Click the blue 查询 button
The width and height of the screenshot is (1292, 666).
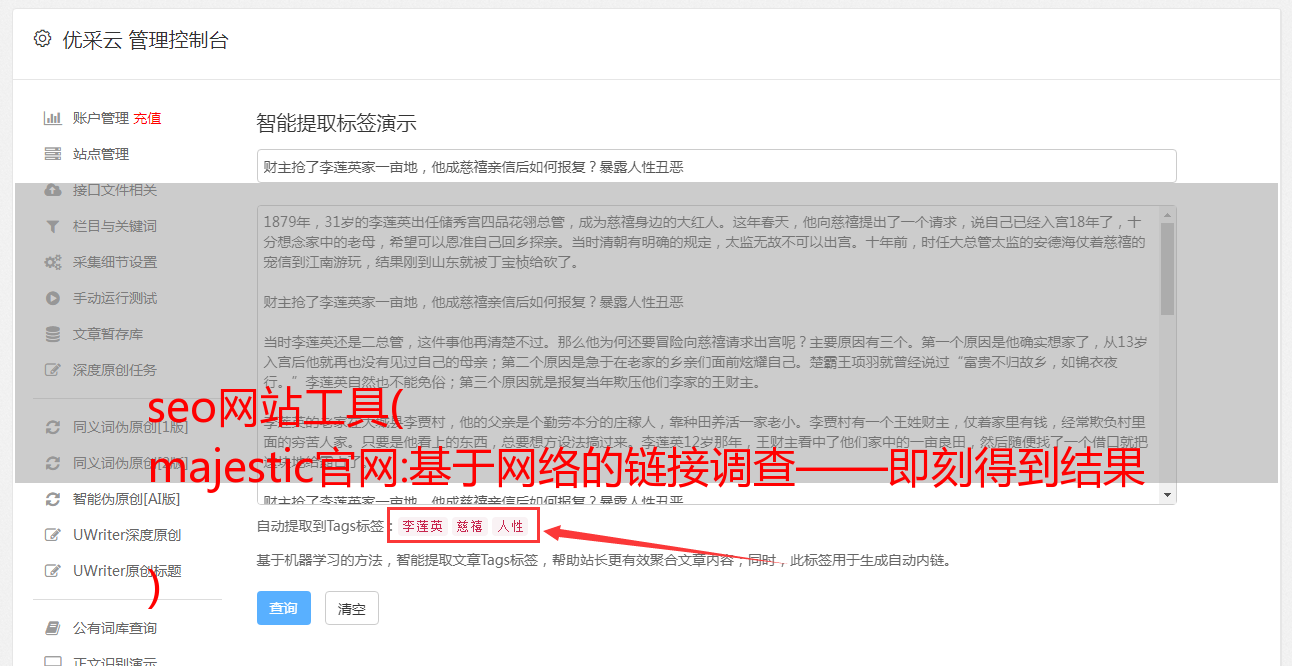click(x=284, y=608)
